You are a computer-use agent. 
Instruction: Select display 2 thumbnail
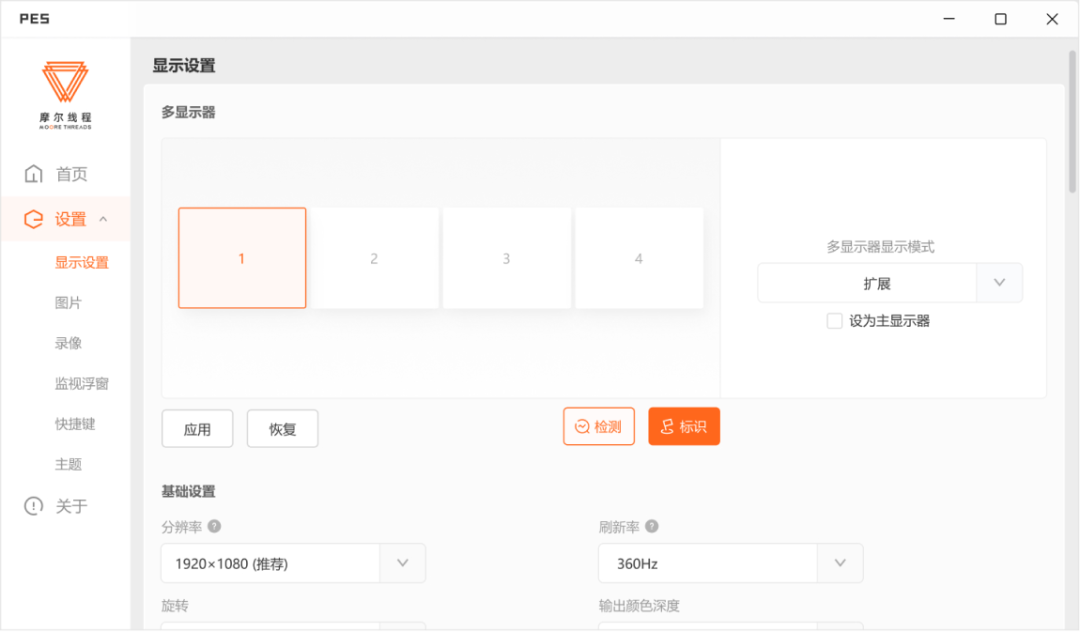tap(374, 258)
